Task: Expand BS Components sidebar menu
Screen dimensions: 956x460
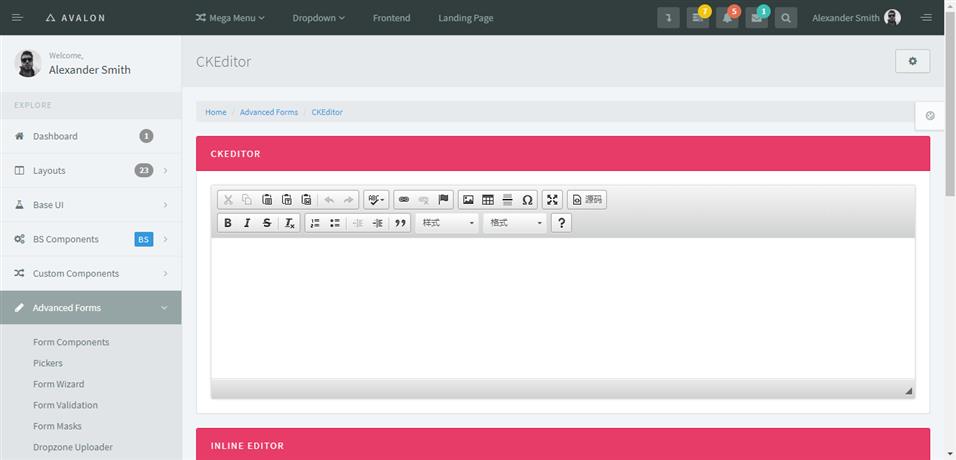Action: point(90,239)
